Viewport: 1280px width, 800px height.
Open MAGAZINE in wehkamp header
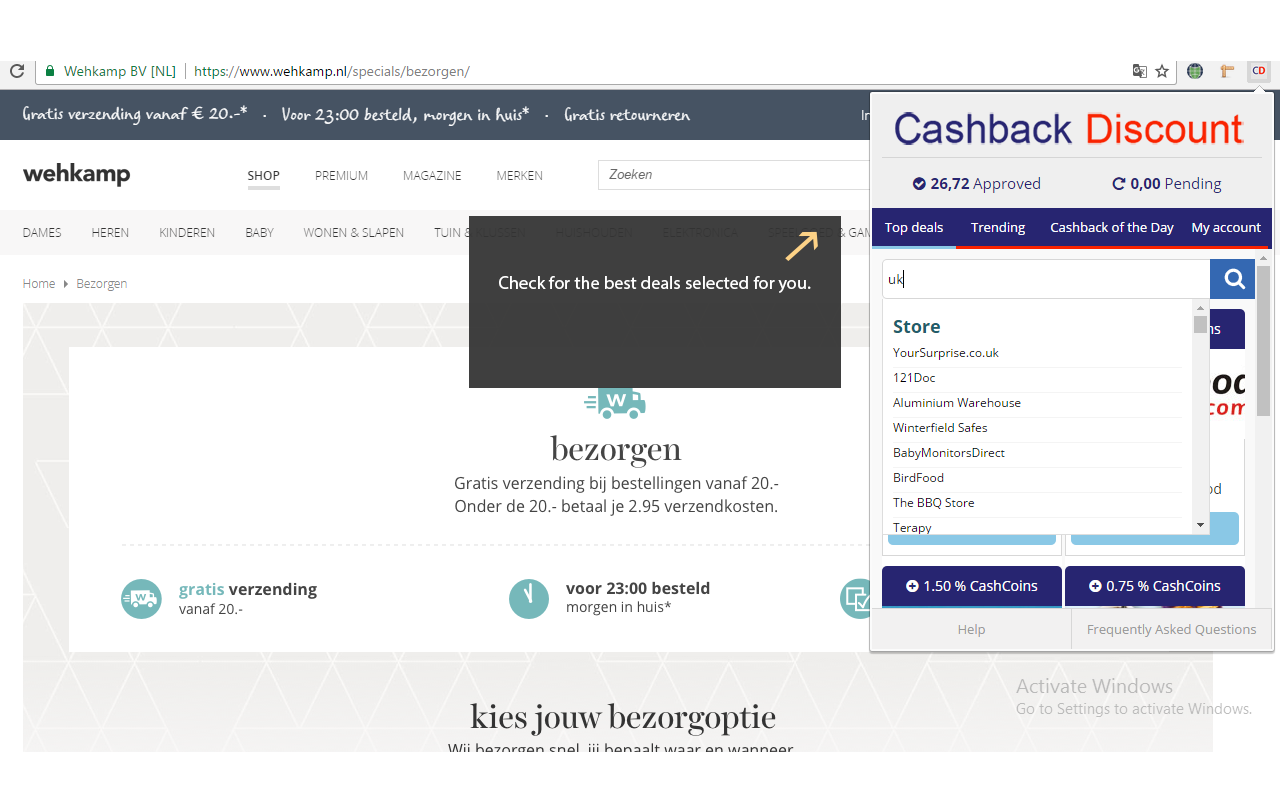pyautogui.click(x=432, y=175)
